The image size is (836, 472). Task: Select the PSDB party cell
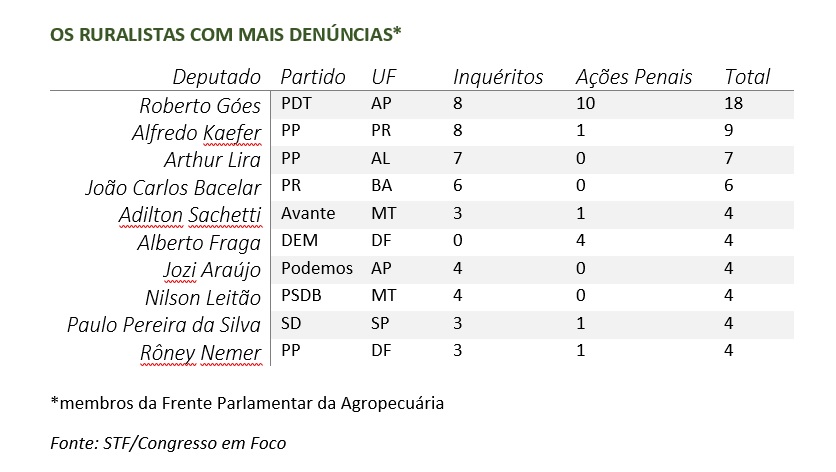tap(301, 295)
